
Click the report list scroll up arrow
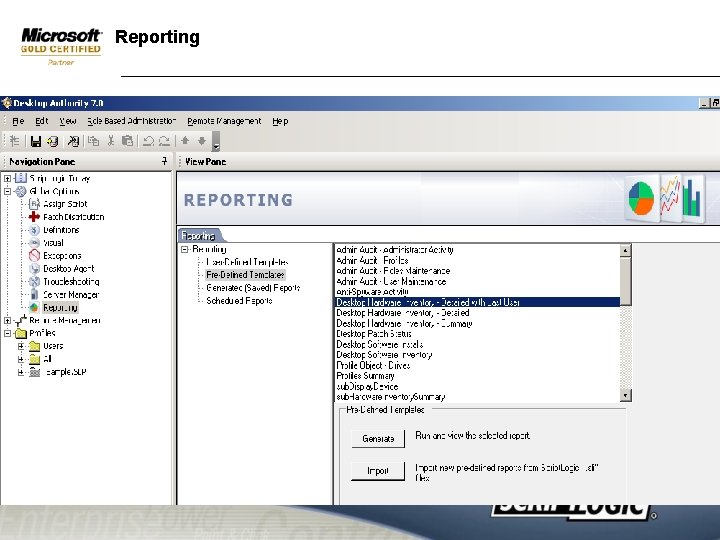625,250
